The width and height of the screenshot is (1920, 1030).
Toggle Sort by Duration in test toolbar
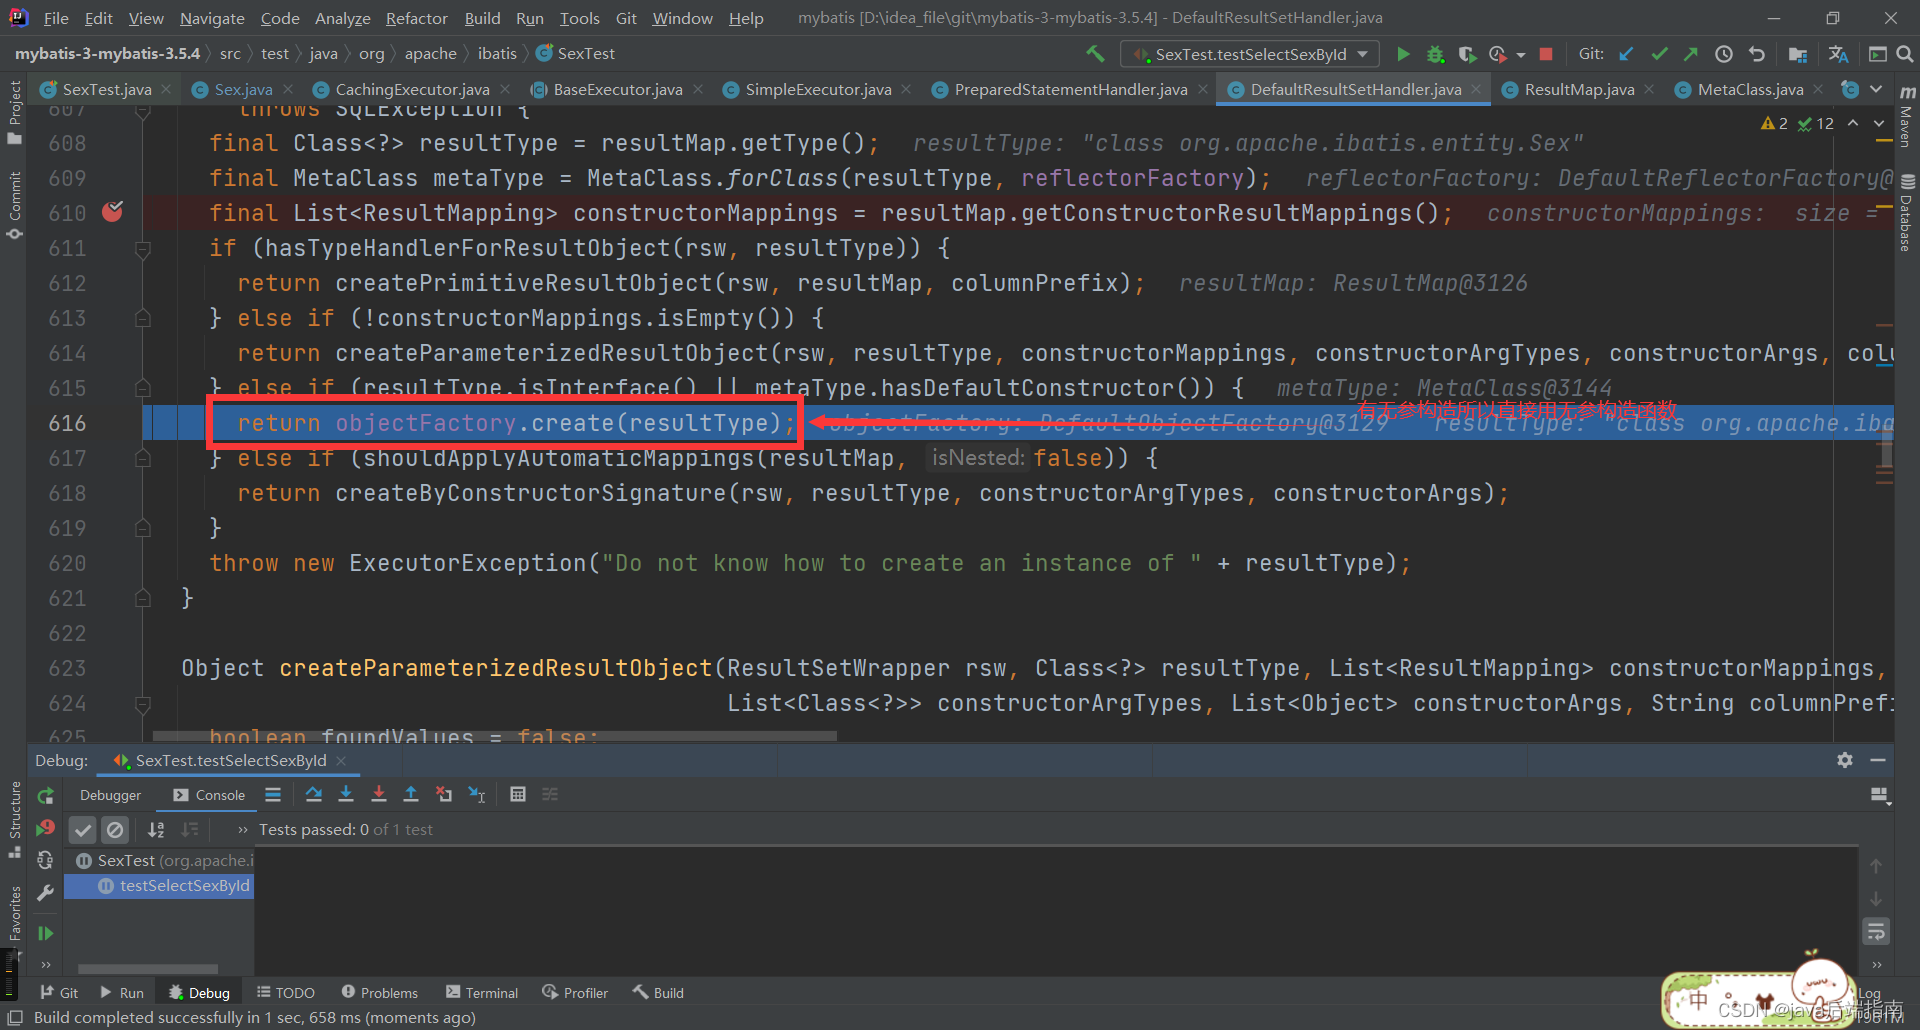click(189, 829)
